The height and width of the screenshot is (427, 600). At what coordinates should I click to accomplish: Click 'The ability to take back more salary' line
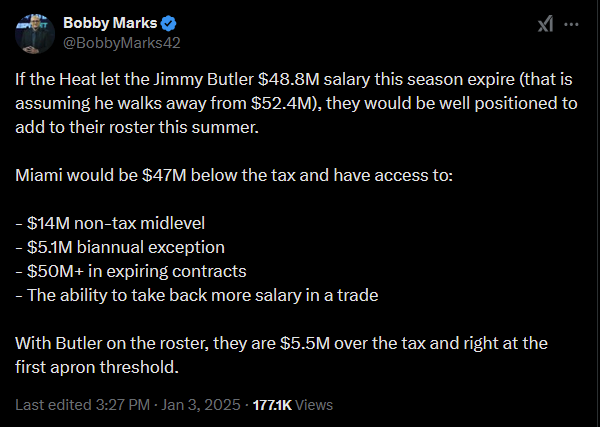click(x=197, y=295)
